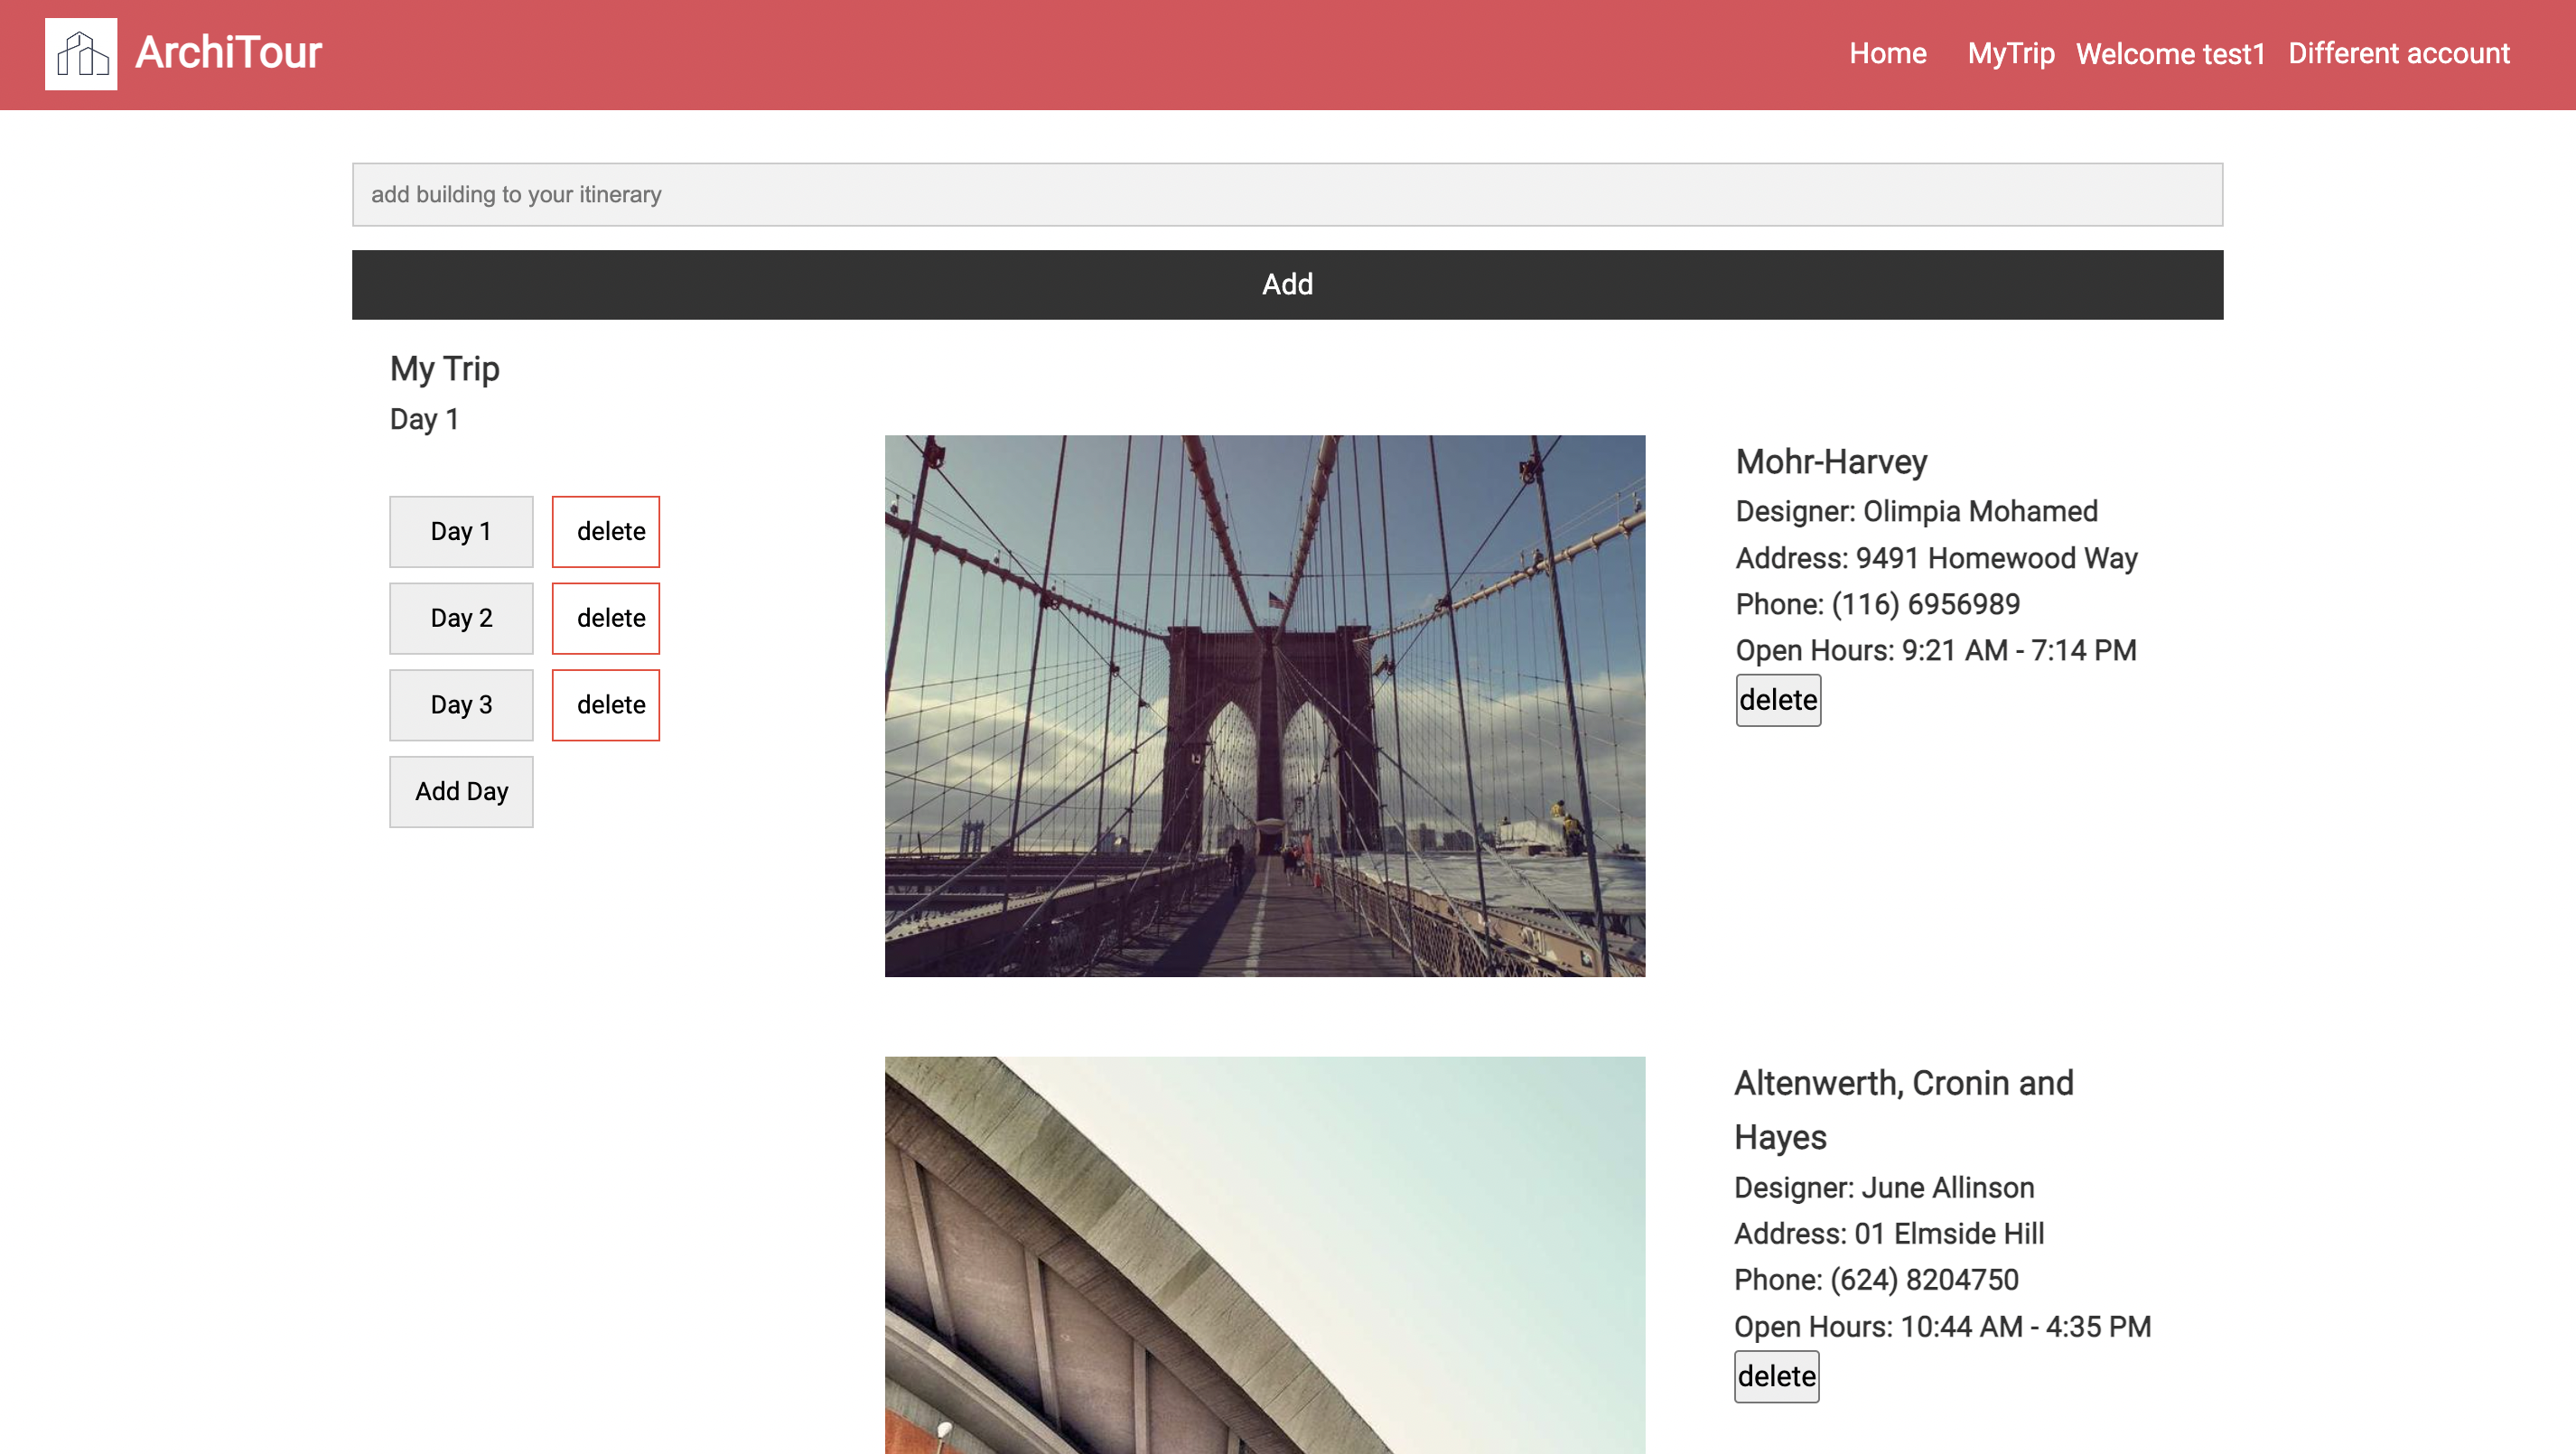The image size is (2576, 1454).
Task: Select Day 3 itinerary tab
Action: [460, 704]
